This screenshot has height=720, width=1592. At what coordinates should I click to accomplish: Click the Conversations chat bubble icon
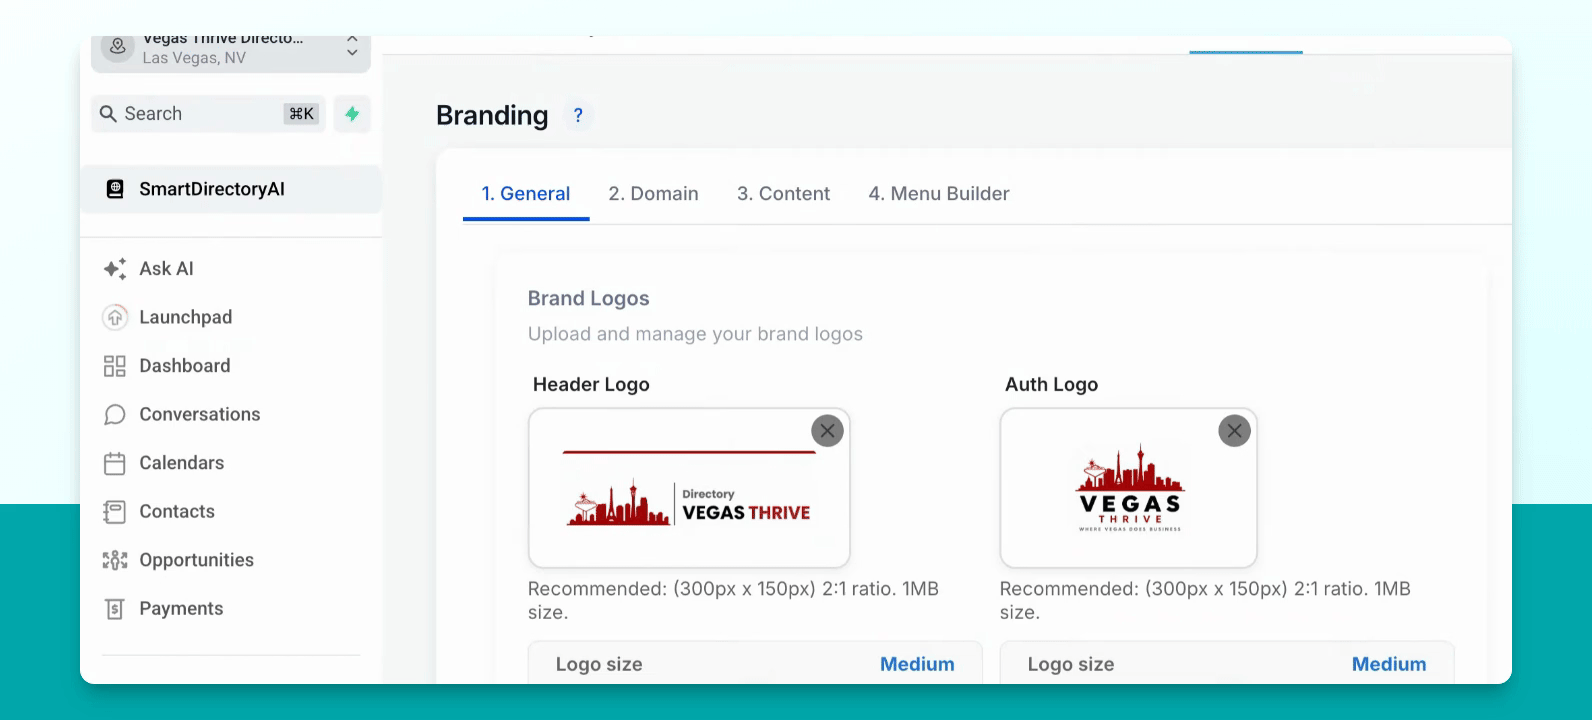point(115,414)
